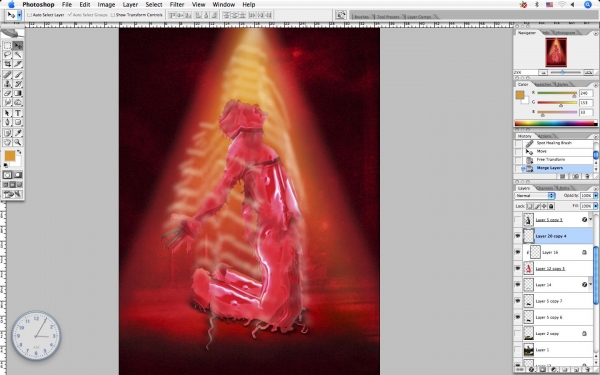Screen dimensions: 600x375
Task: Switch to the Channels tab
Action: point(545,188)
